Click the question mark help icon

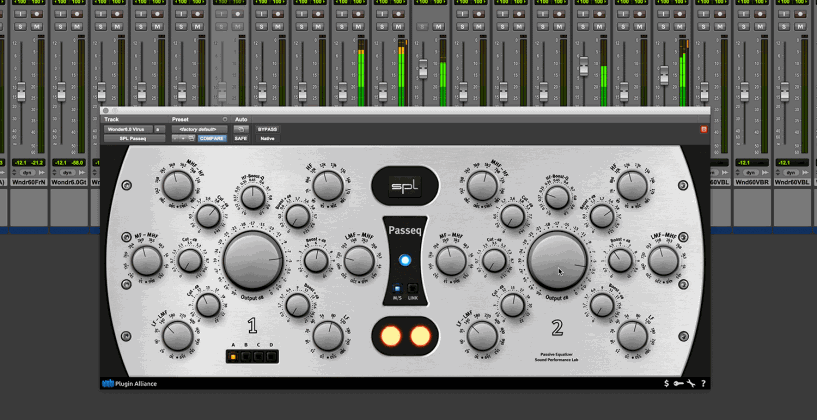703,384
